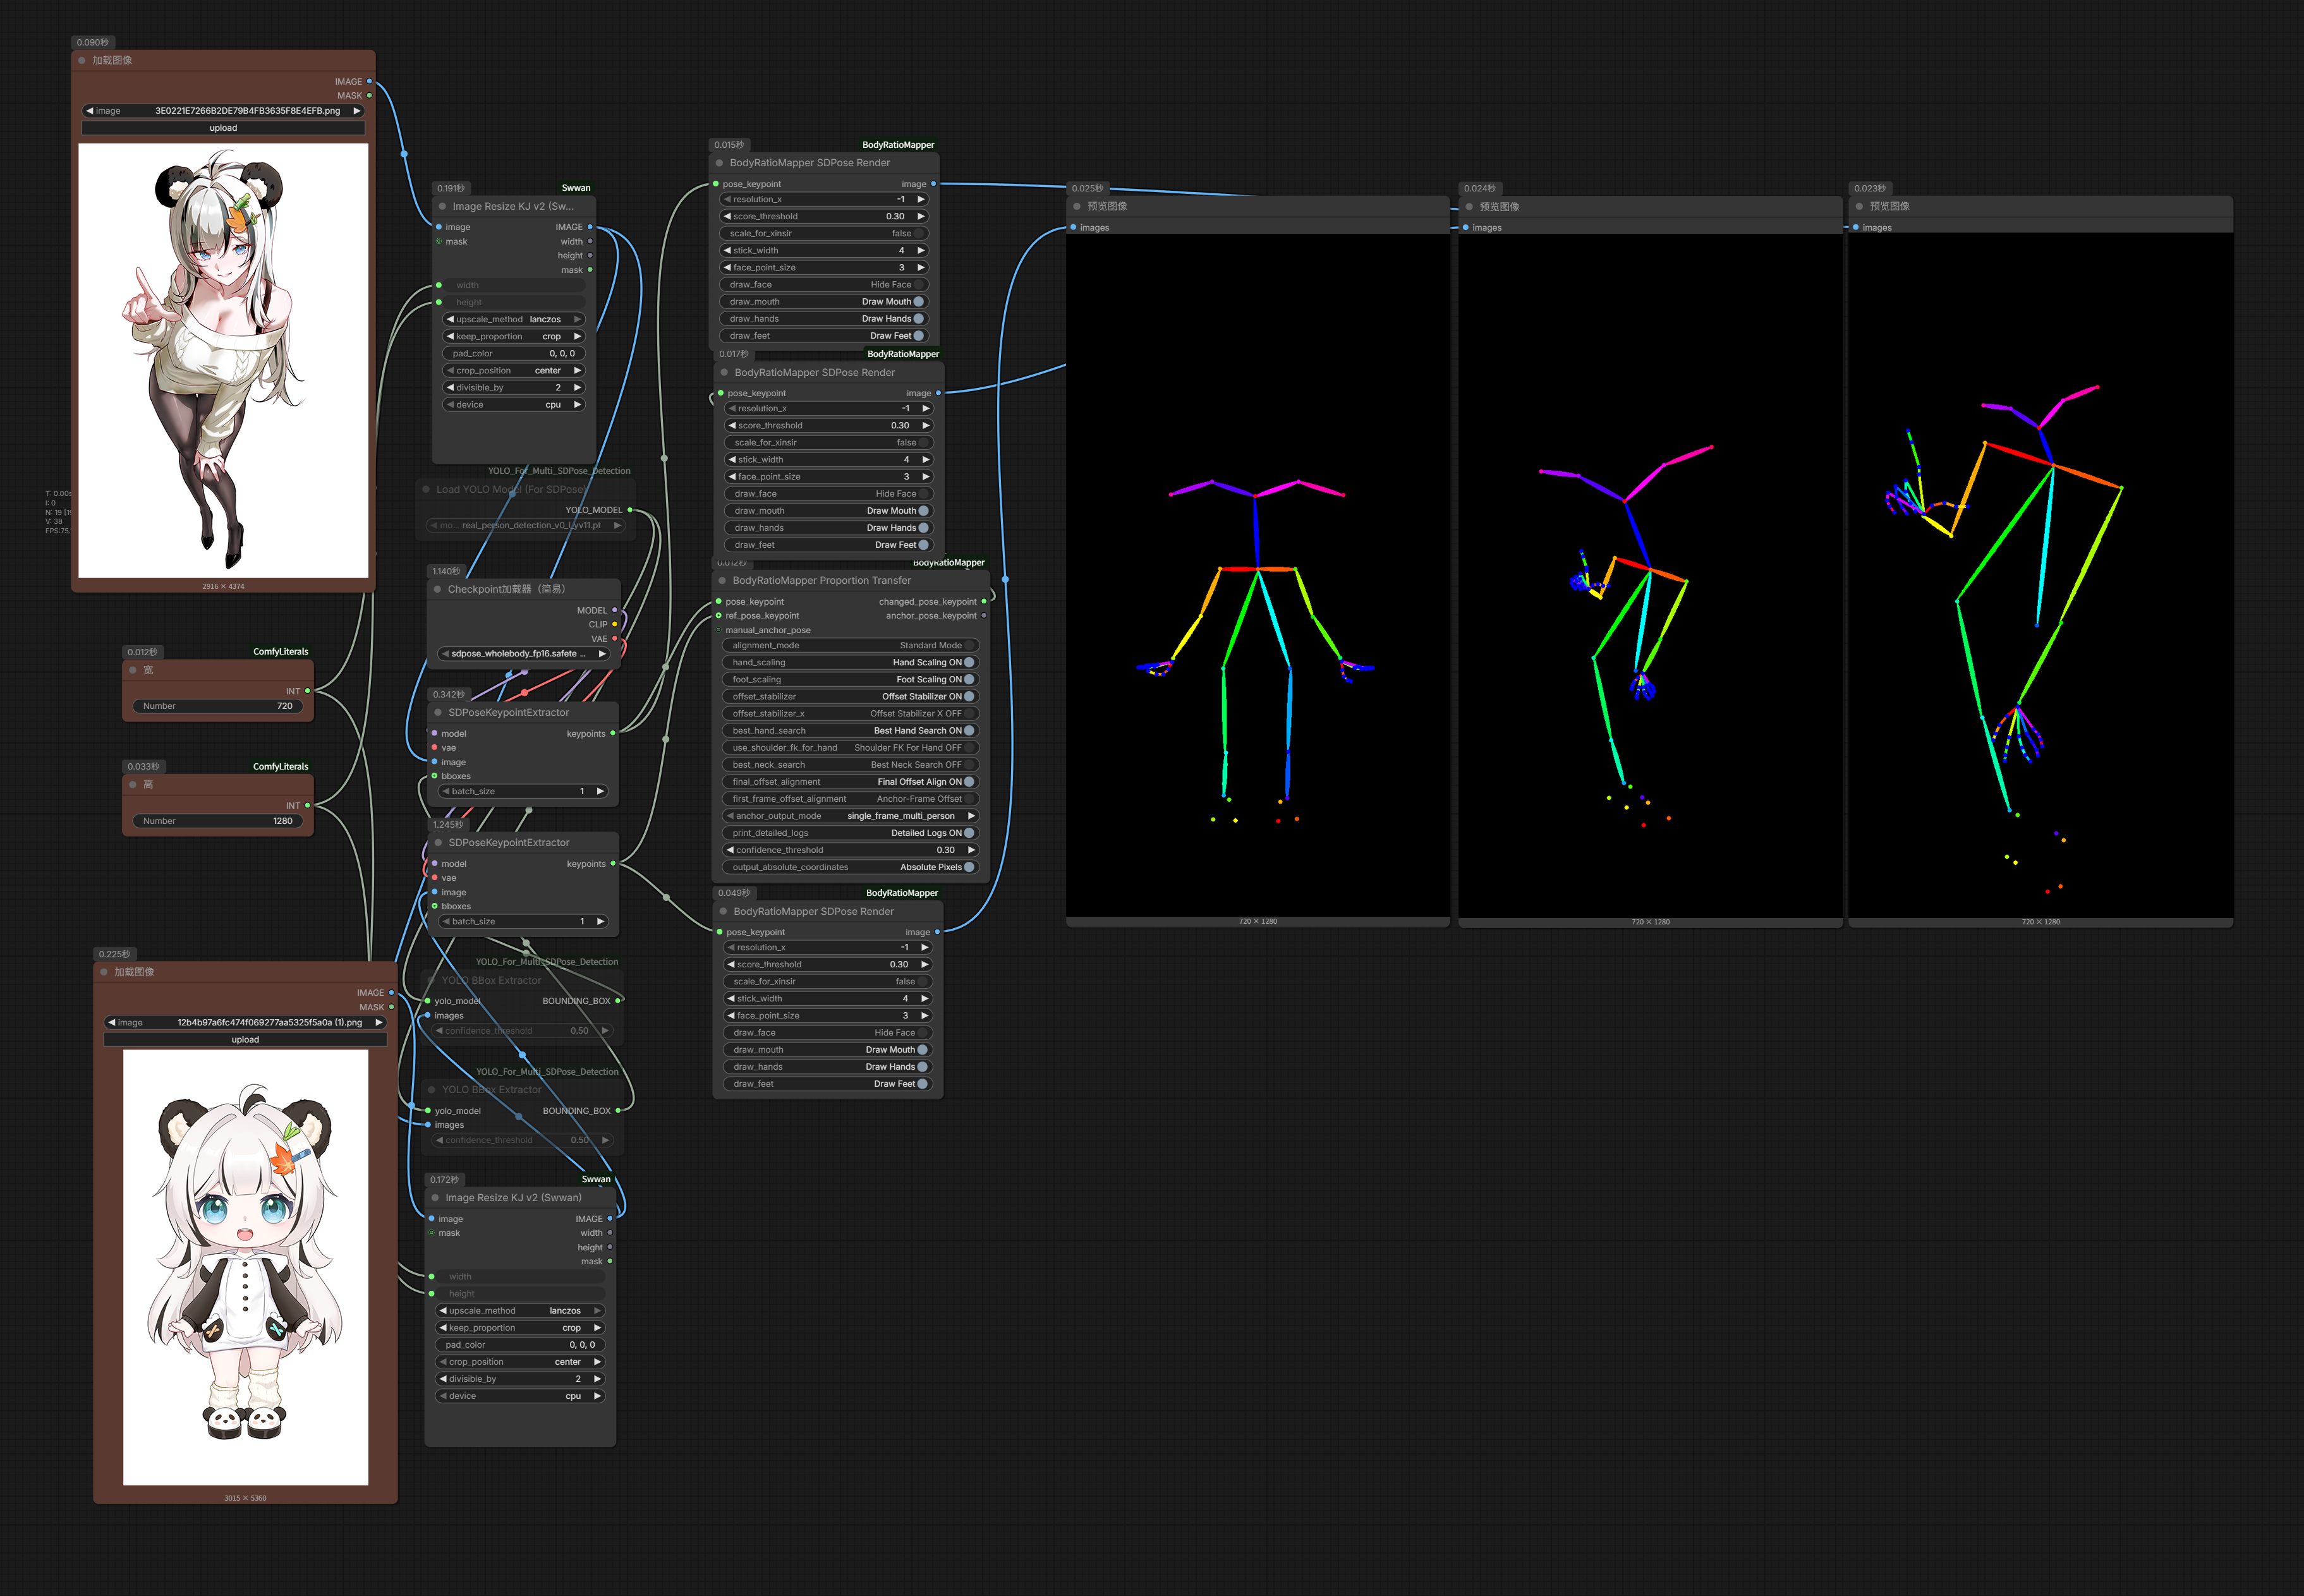The height and width of the screenshot is (1596, 2304).
Task: Click the ComfyLiterals badge above the 宽 node
Action: pyautogui.click(x=280, y=652)
